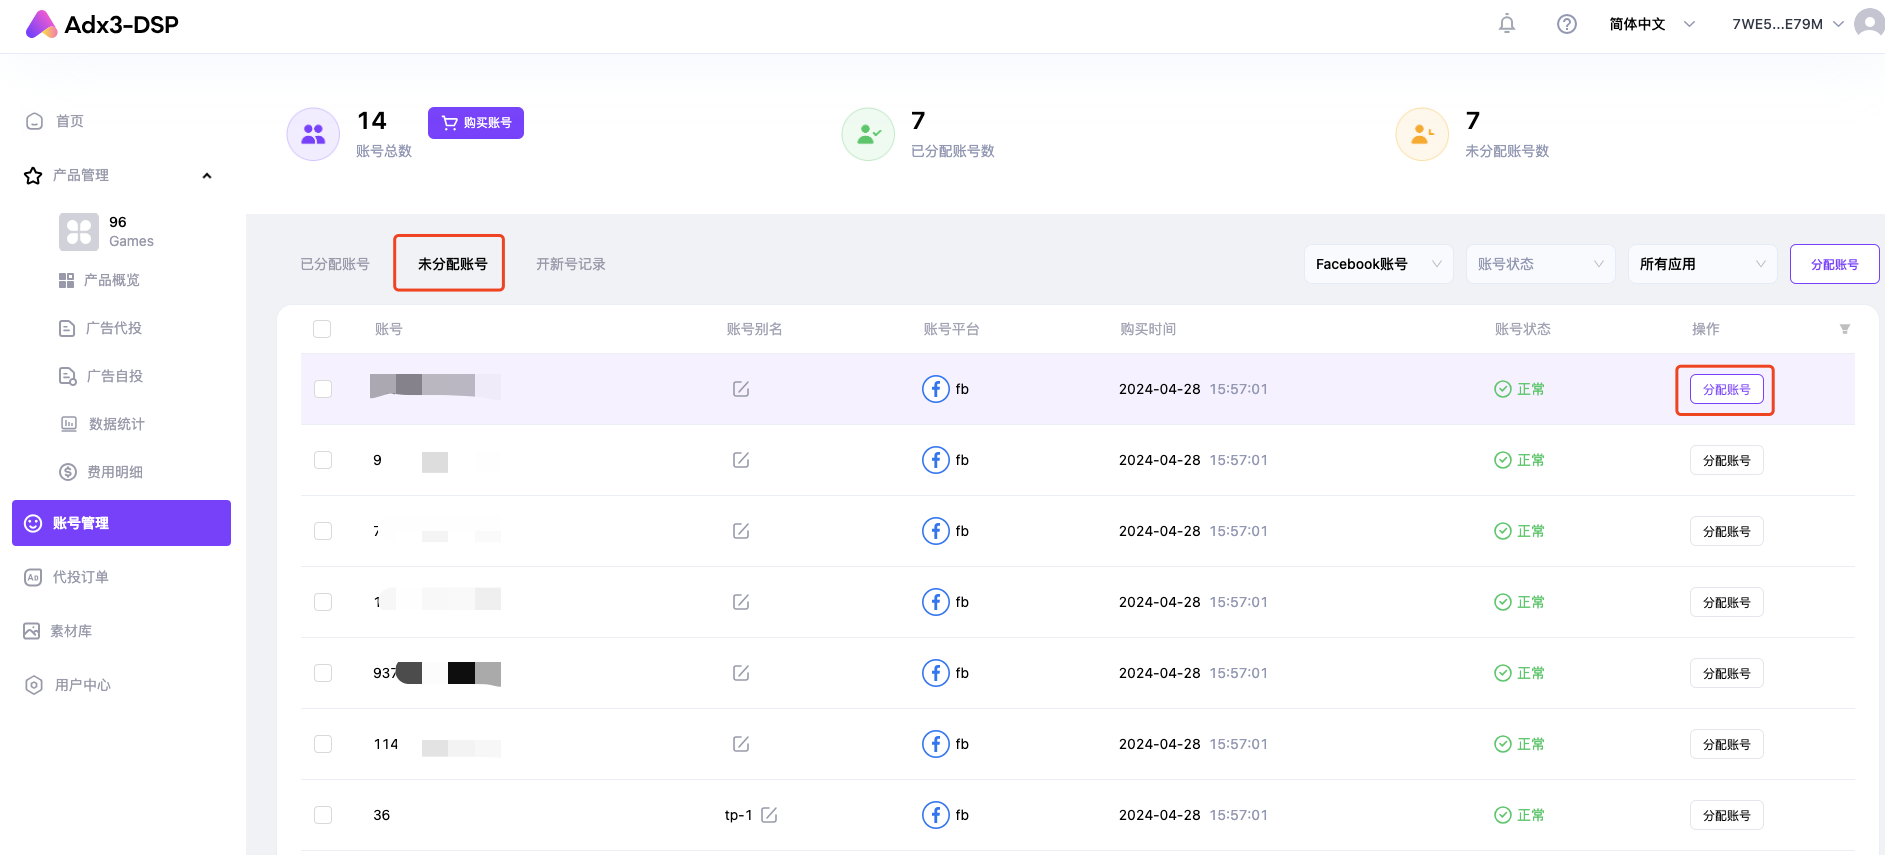Click the Adx3-DSP logo
The image size is (1885, 855).
tap(102, 25)
